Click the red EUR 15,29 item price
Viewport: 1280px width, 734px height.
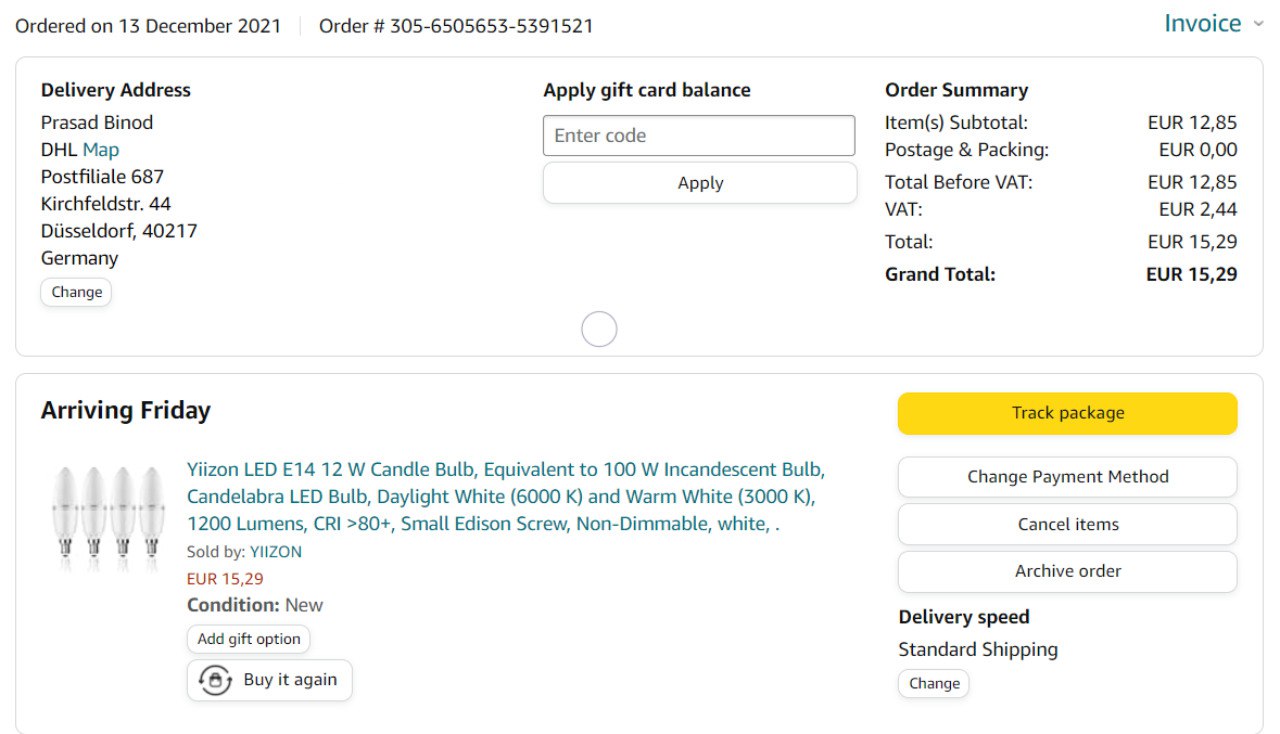[225, 578]
